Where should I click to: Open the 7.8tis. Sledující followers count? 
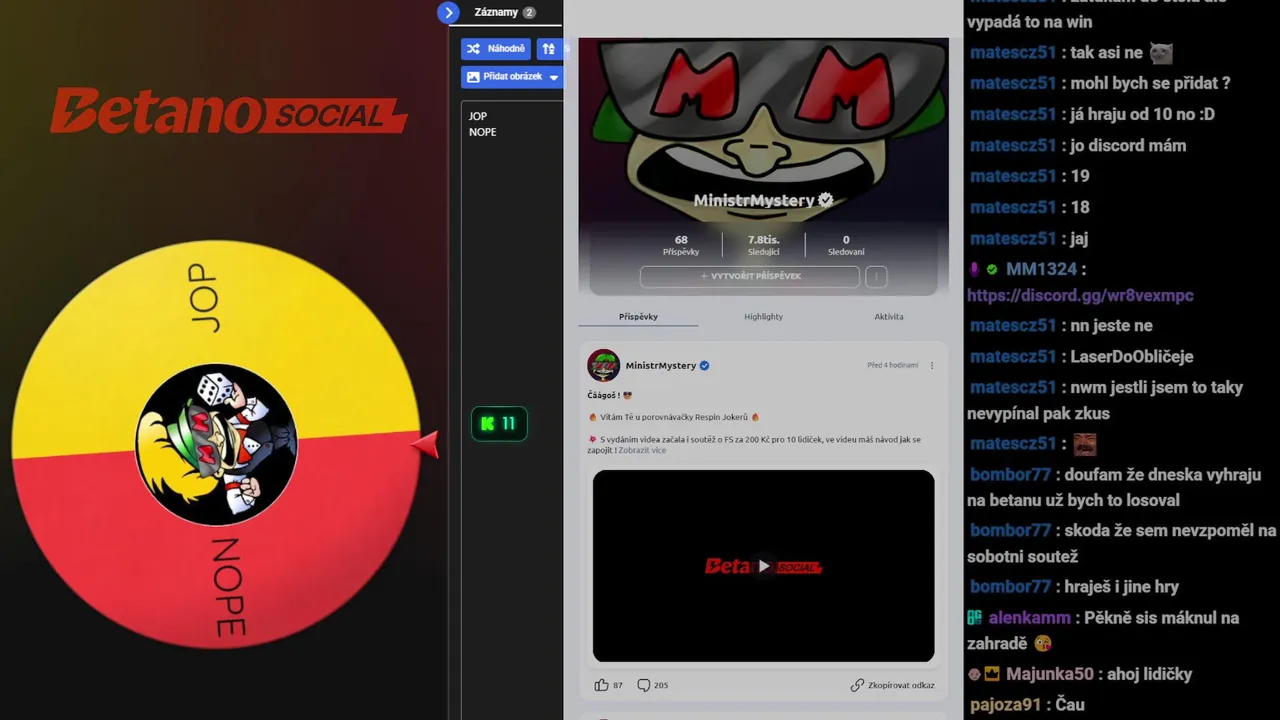pos(763,245)
